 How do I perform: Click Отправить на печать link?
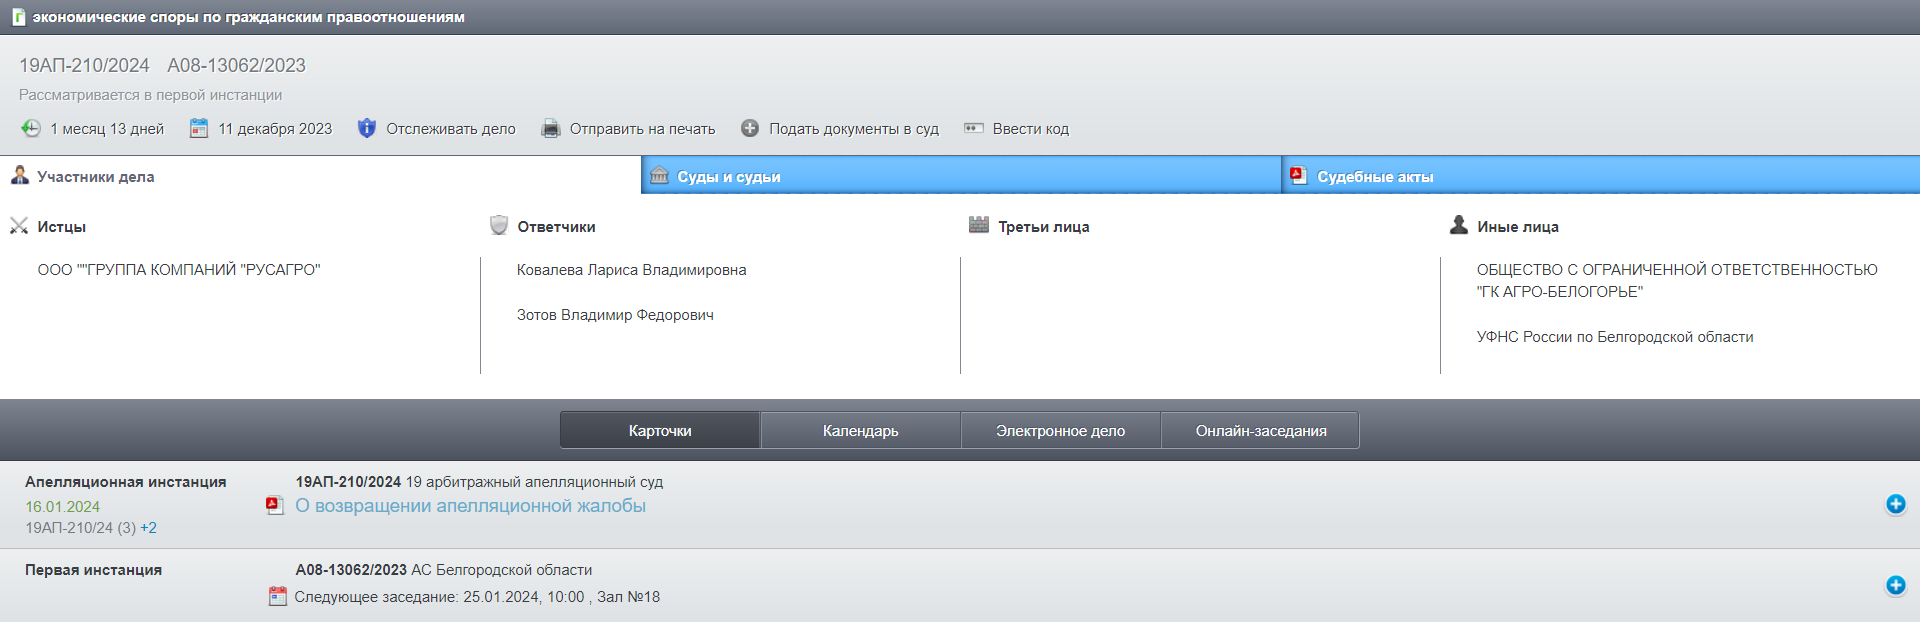click(x=643, y=129)
